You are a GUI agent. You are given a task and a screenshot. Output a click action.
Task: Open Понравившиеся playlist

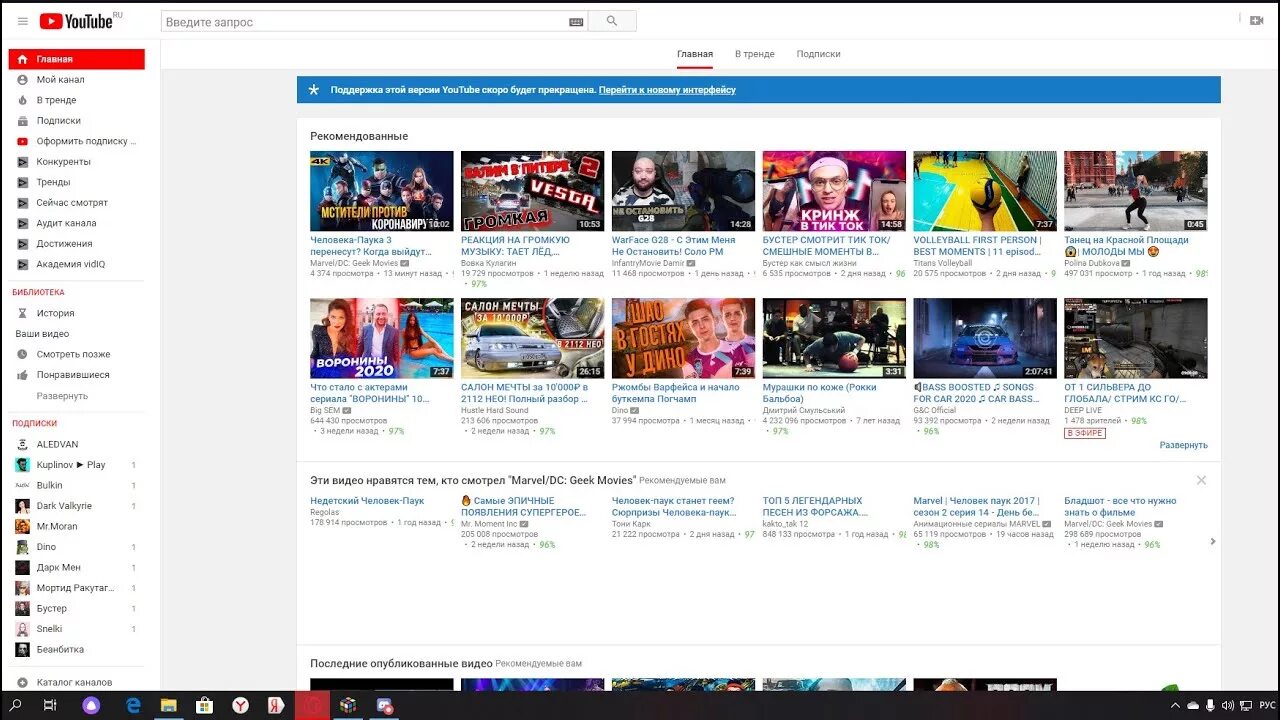coord(76,375)
